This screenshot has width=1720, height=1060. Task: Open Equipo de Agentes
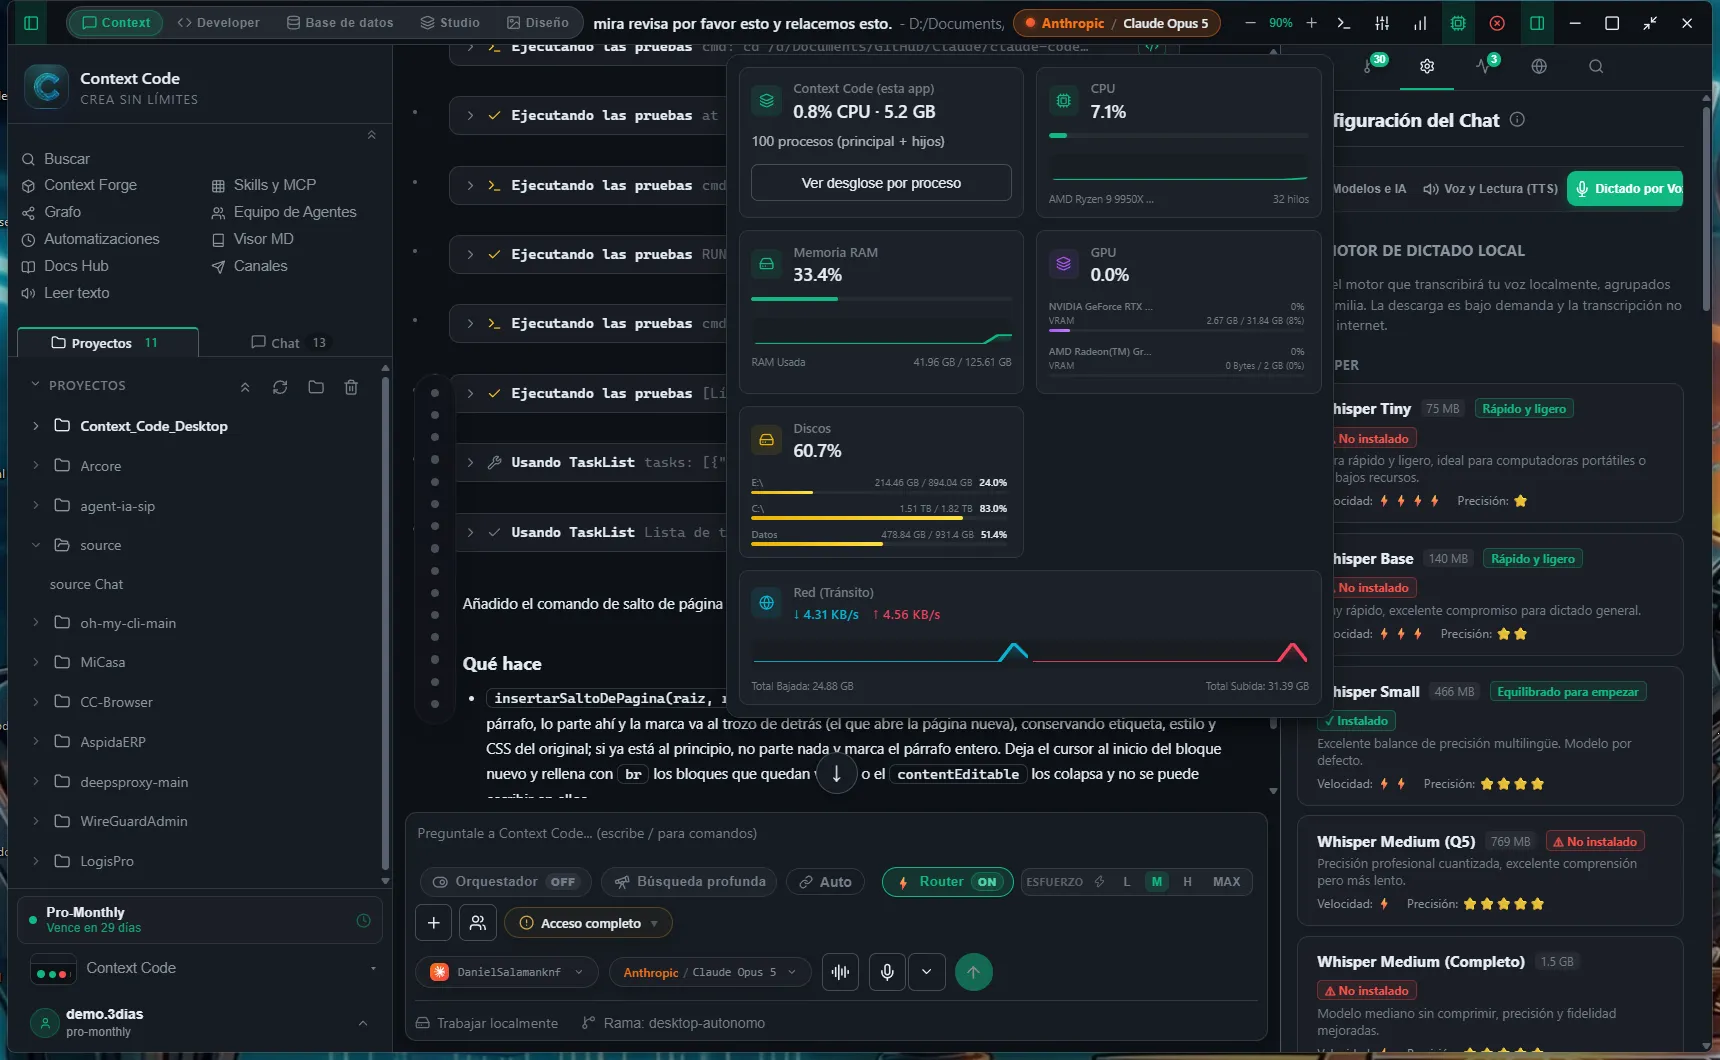coord(283,212)
